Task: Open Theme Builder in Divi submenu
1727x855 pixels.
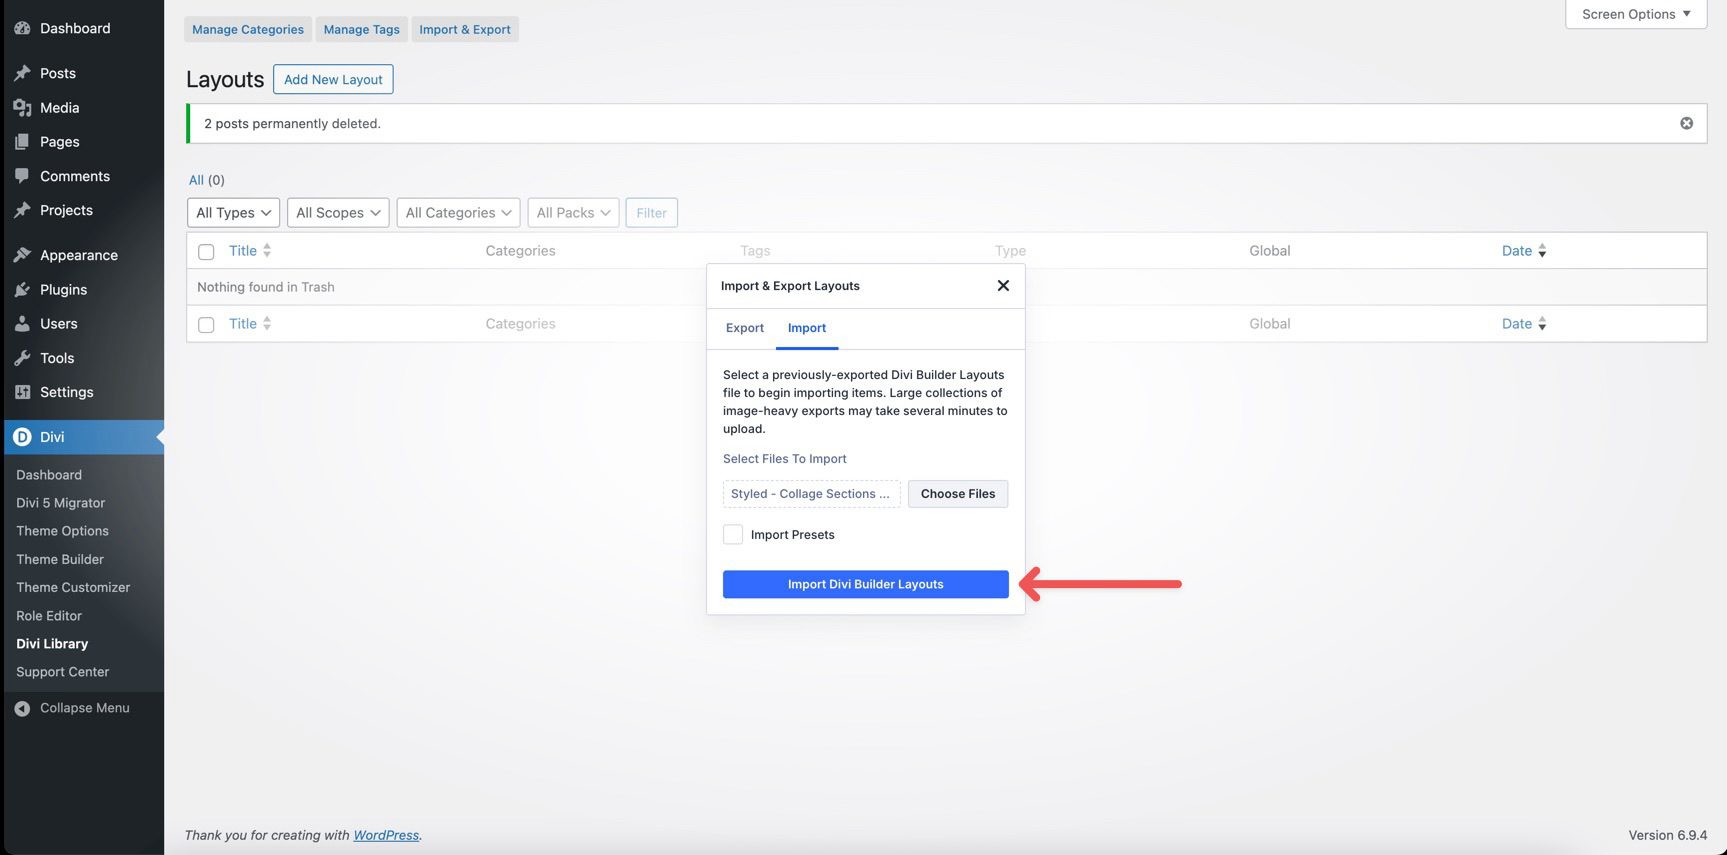Action: [x=60, y=559]
